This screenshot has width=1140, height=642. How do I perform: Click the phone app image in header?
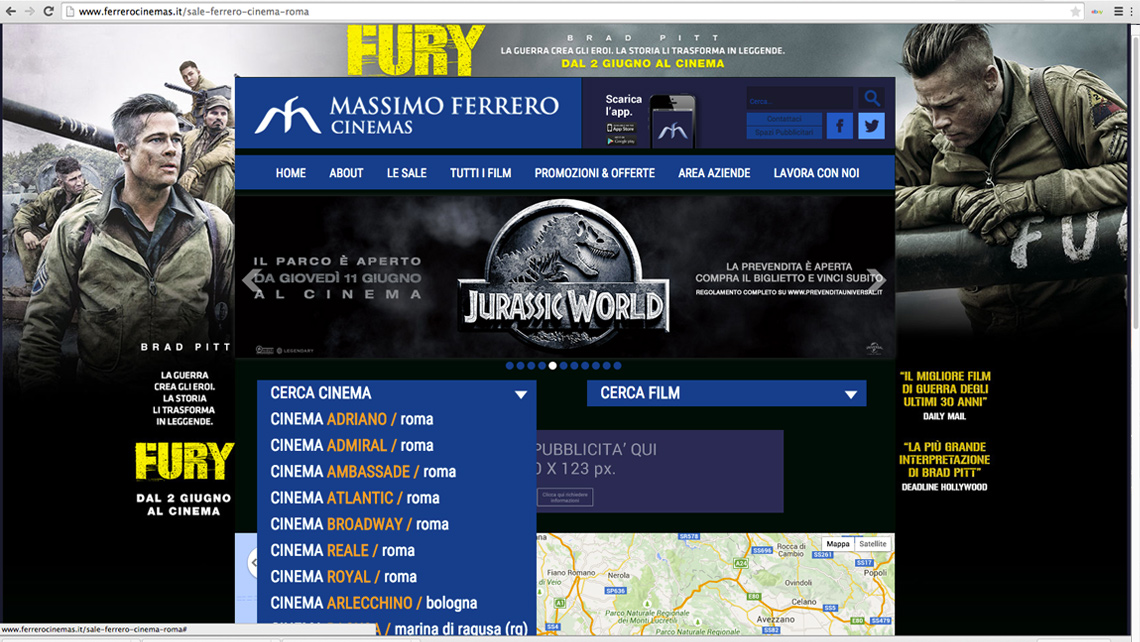tap(673, 121)
